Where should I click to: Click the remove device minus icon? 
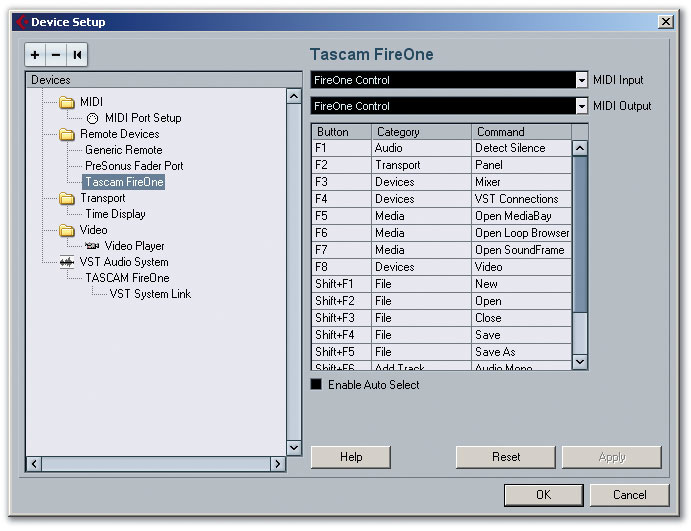[x=56, y=55]
